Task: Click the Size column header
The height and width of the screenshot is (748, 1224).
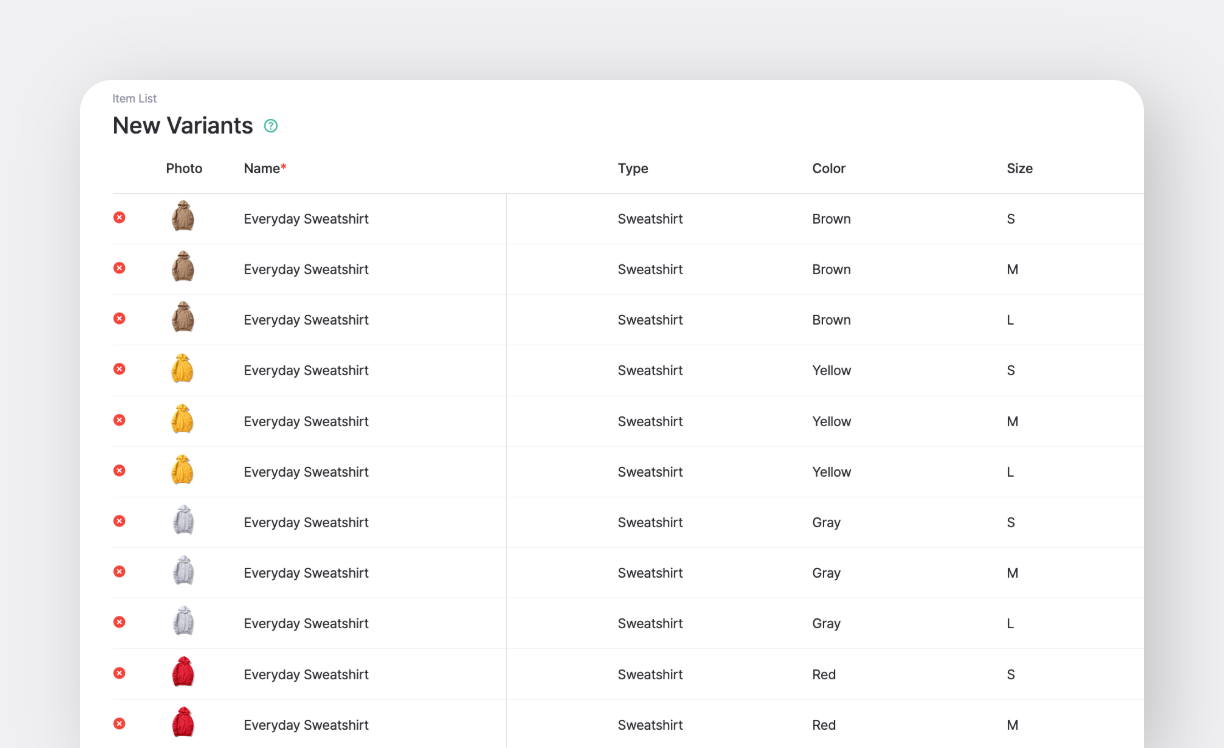Action: pyautogui.click(x=1019, y=168)
